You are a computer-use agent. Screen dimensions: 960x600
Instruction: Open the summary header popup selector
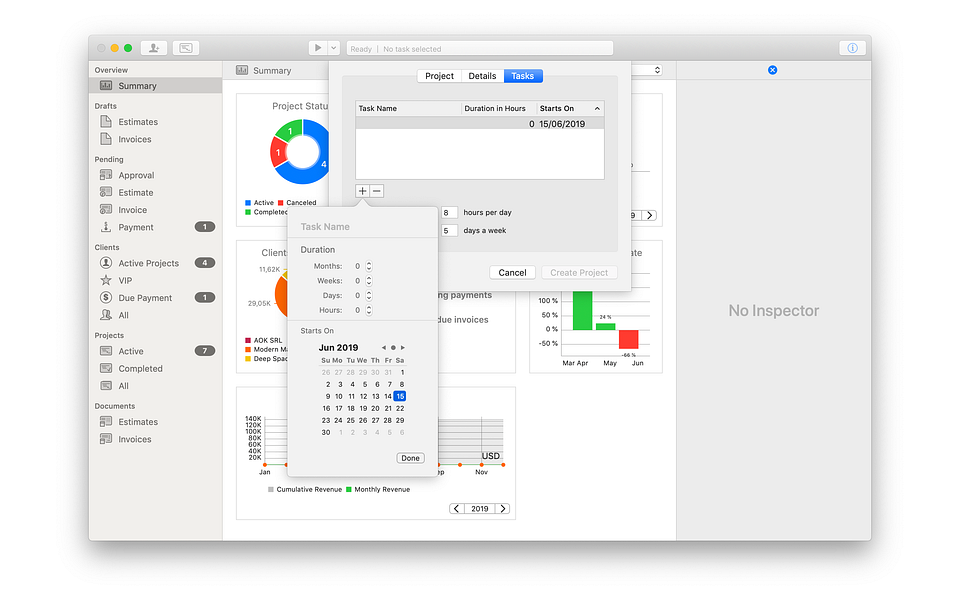[x=657, y=70]
